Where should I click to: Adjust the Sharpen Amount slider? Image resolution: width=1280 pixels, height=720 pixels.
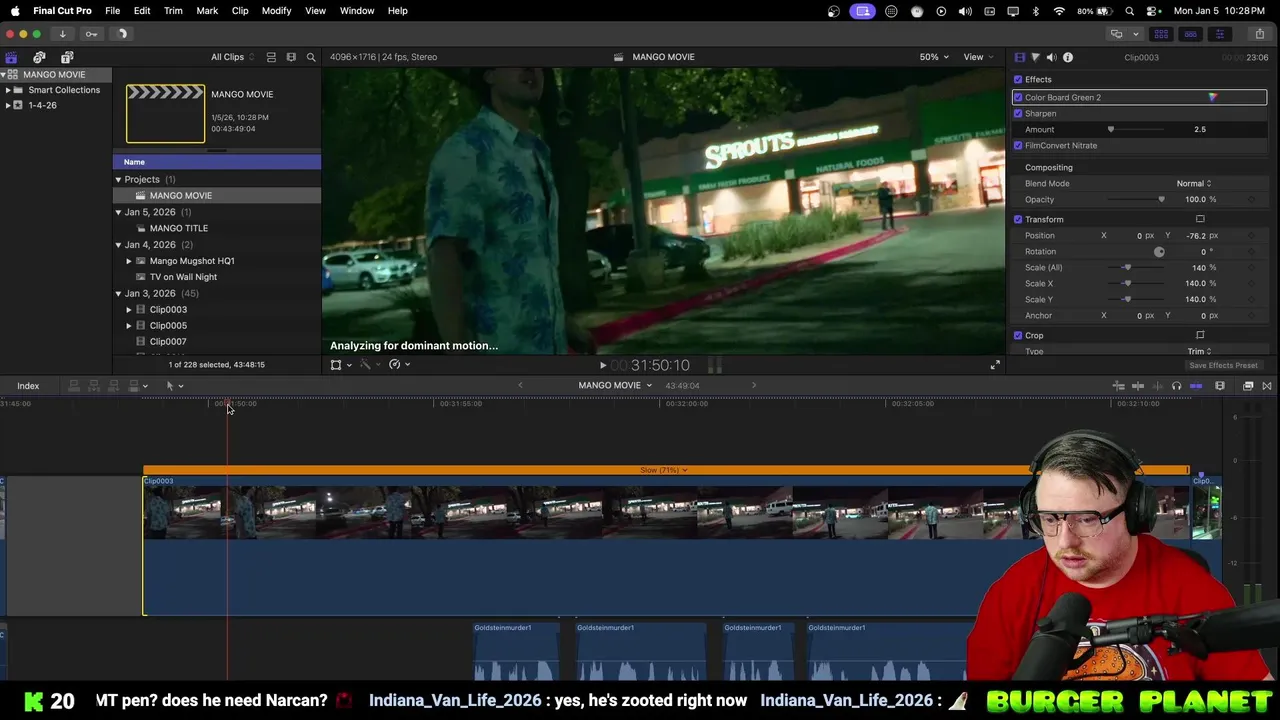(1110, 130)
